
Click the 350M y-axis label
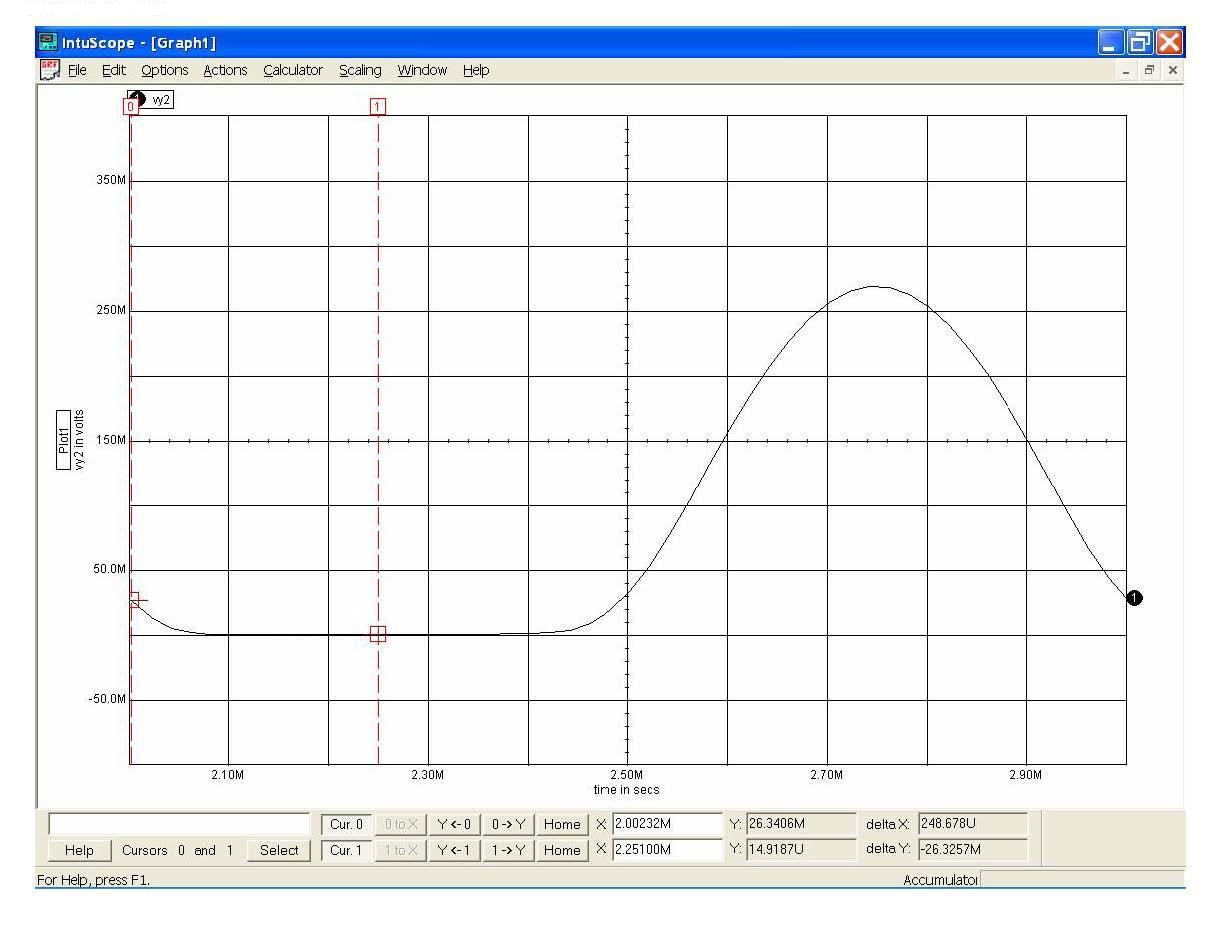point(112,180)
